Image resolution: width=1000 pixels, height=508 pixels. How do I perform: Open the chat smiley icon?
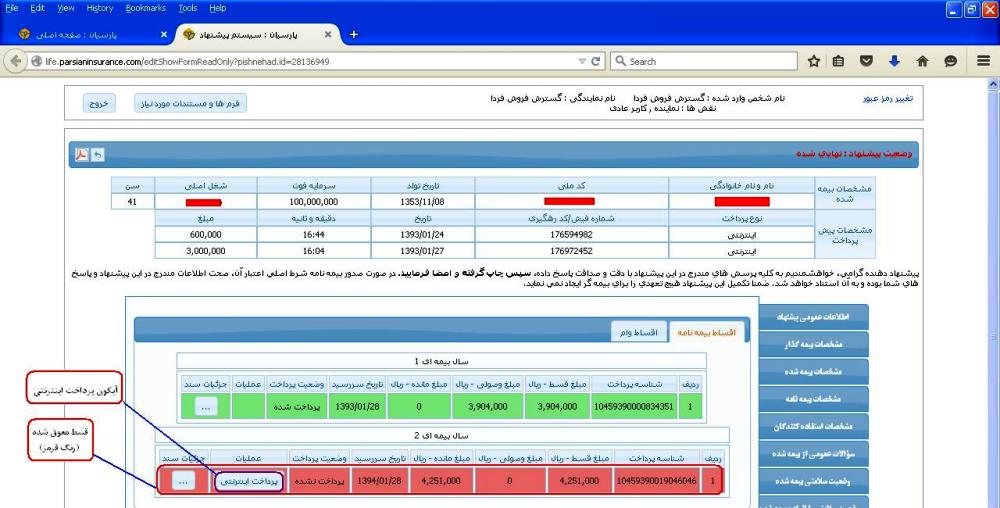tap(950, 61)
